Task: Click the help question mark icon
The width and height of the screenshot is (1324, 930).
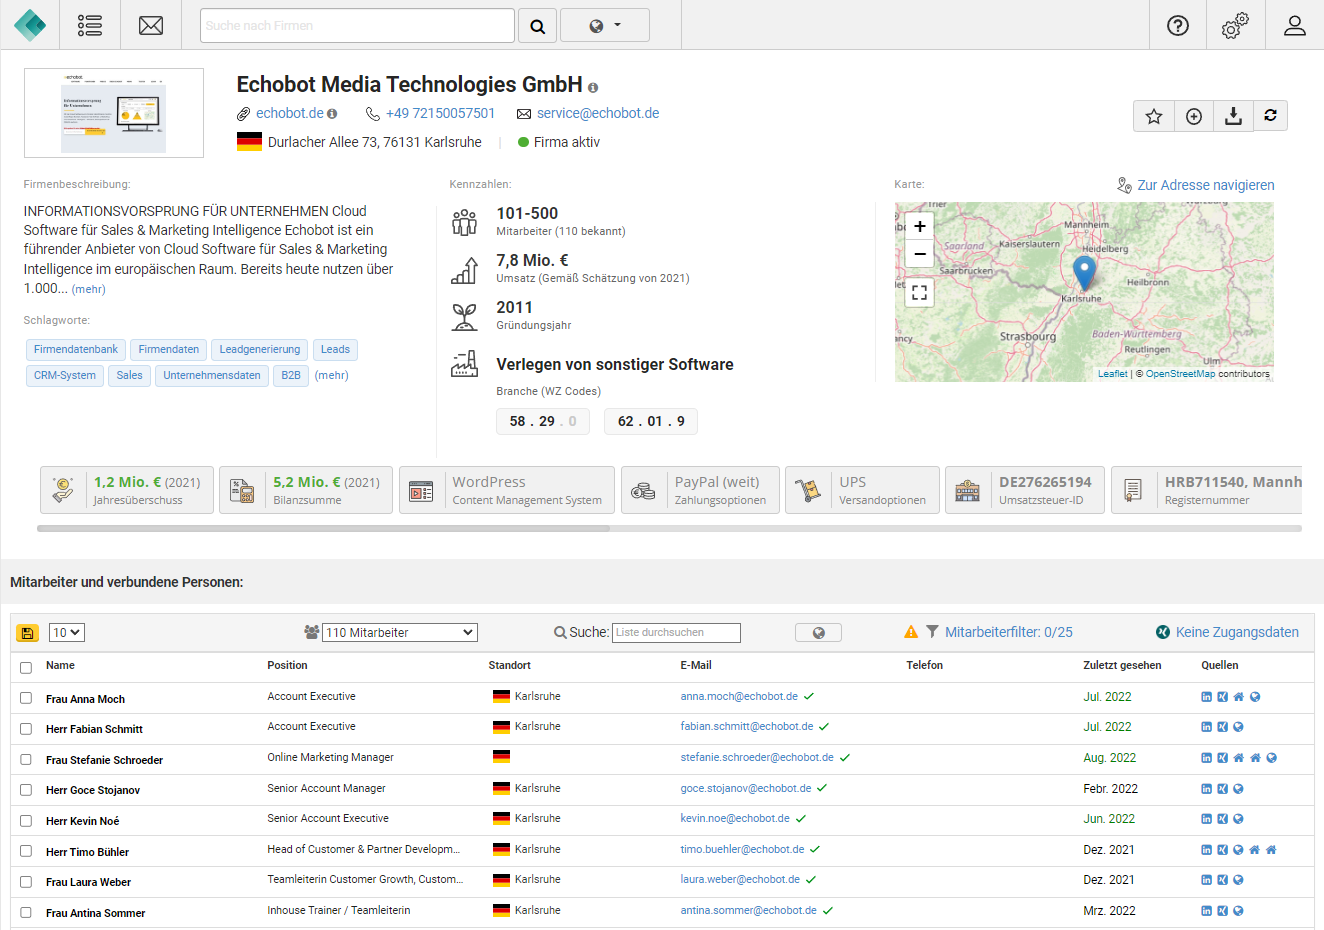Action: tap(1178, 25)
